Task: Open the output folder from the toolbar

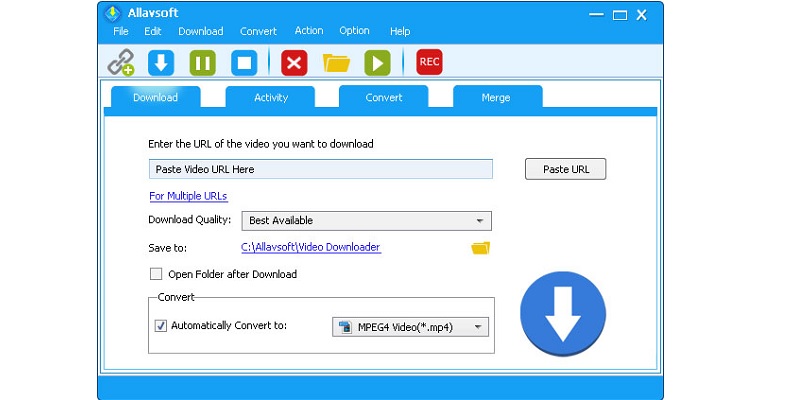Action: (x=336, y=63)
